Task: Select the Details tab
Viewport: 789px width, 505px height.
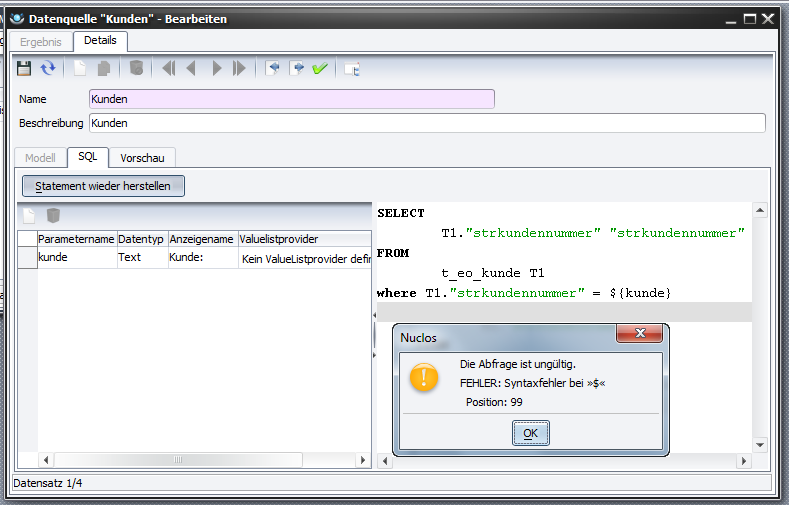Action: click(100, 40)
